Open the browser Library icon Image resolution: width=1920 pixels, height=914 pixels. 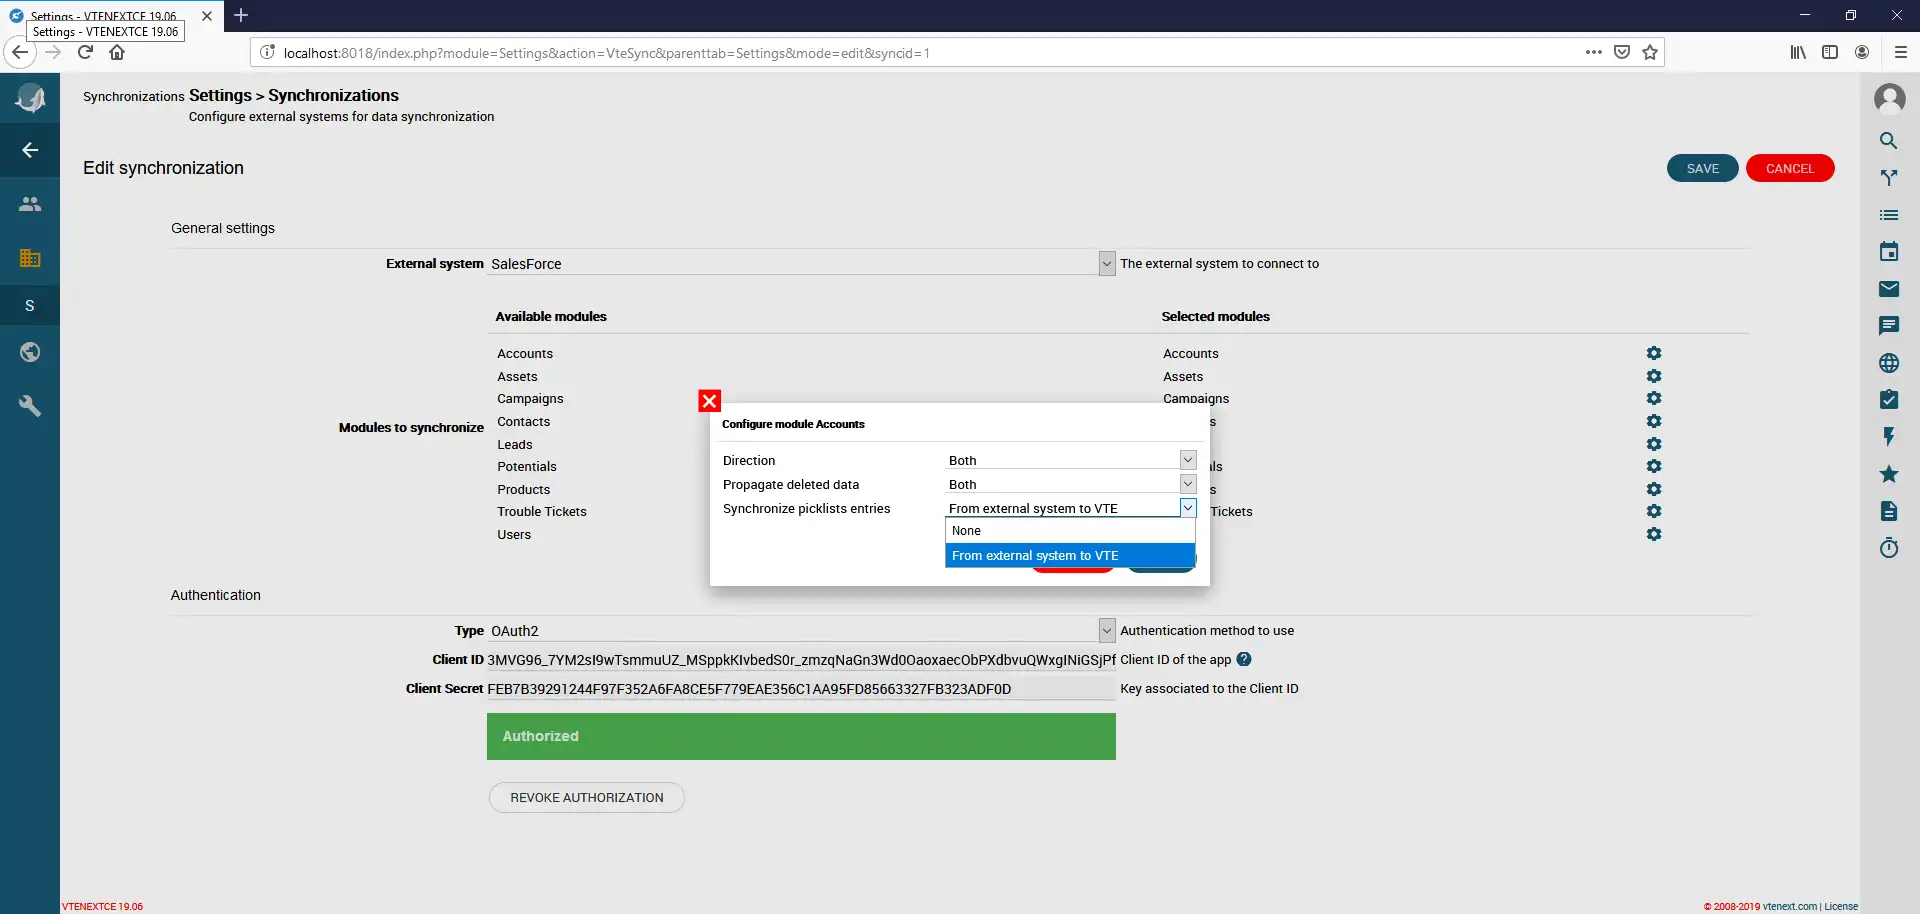[1798, 52]
